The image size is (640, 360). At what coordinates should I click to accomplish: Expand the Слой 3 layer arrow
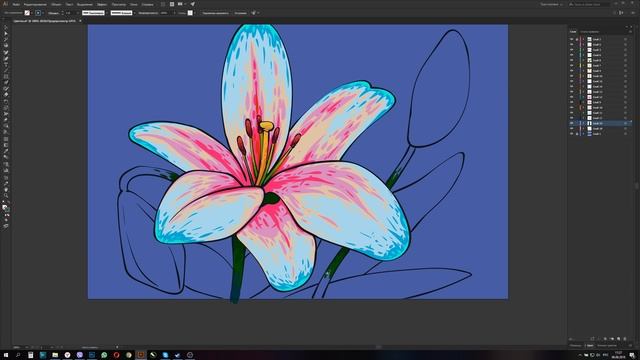pyautogui.click(x=583, y=50)
